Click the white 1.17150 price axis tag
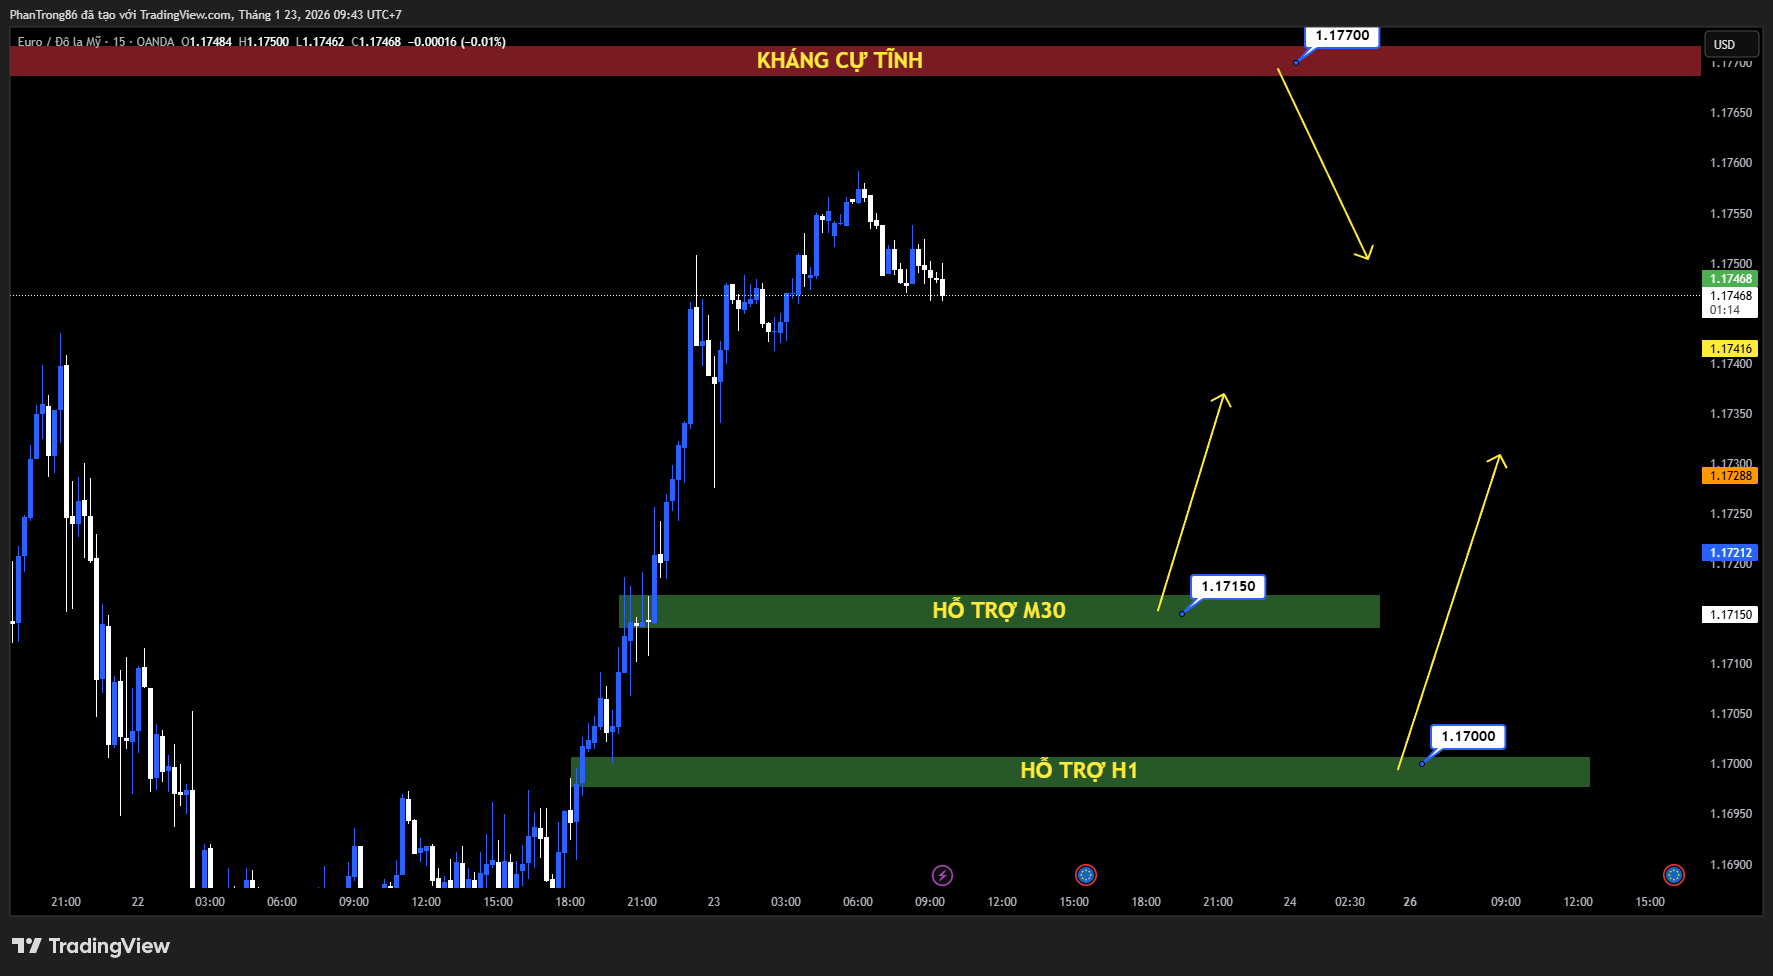1773x976 pixels. pos(1730,615)
